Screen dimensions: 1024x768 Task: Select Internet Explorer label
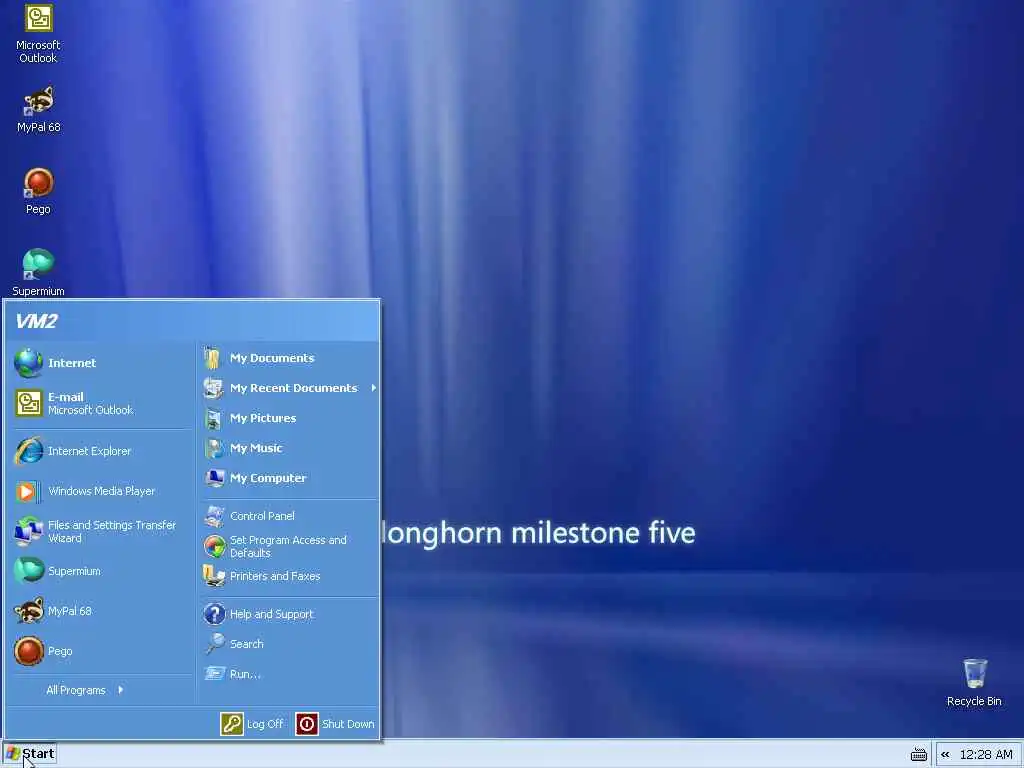[x=89, y=451]
